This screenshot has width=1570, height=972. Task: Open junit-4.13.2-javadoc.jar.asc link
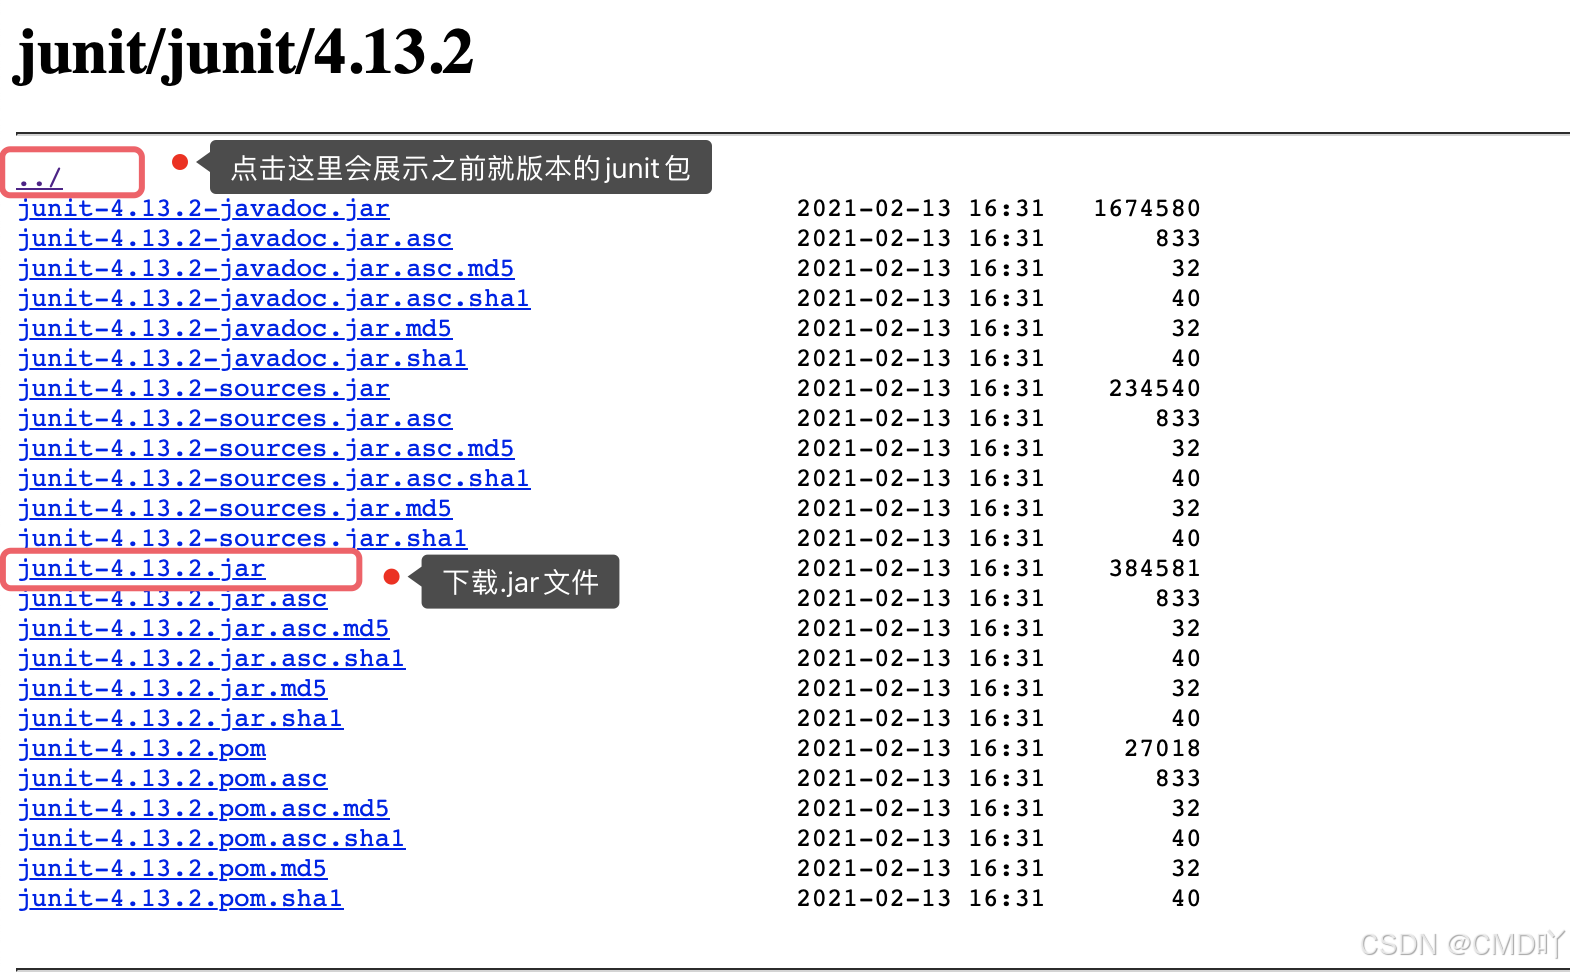point(235,239)
